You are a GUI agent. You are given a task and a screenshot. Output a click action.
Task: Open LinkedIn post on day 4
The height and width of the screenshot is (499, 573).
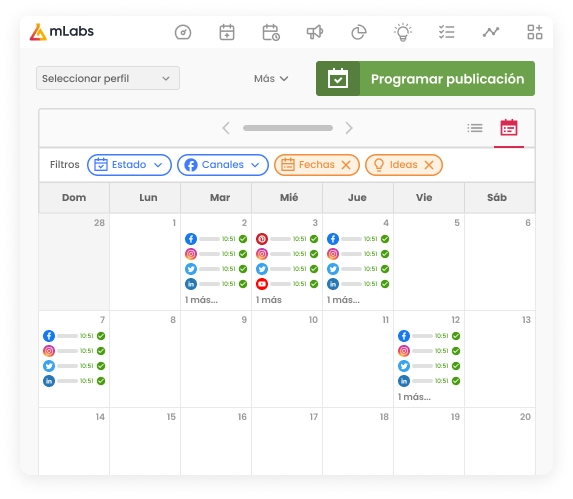pos(358,284)
